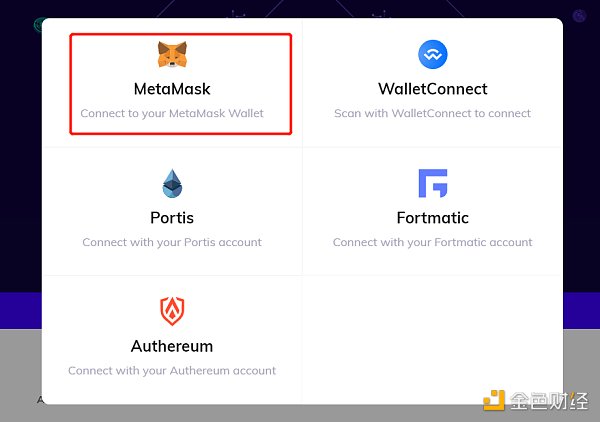Select the MetaMask wallet title
Image resolution: width=600 pixels, height=422 pixels.
[x=172, y=89]
